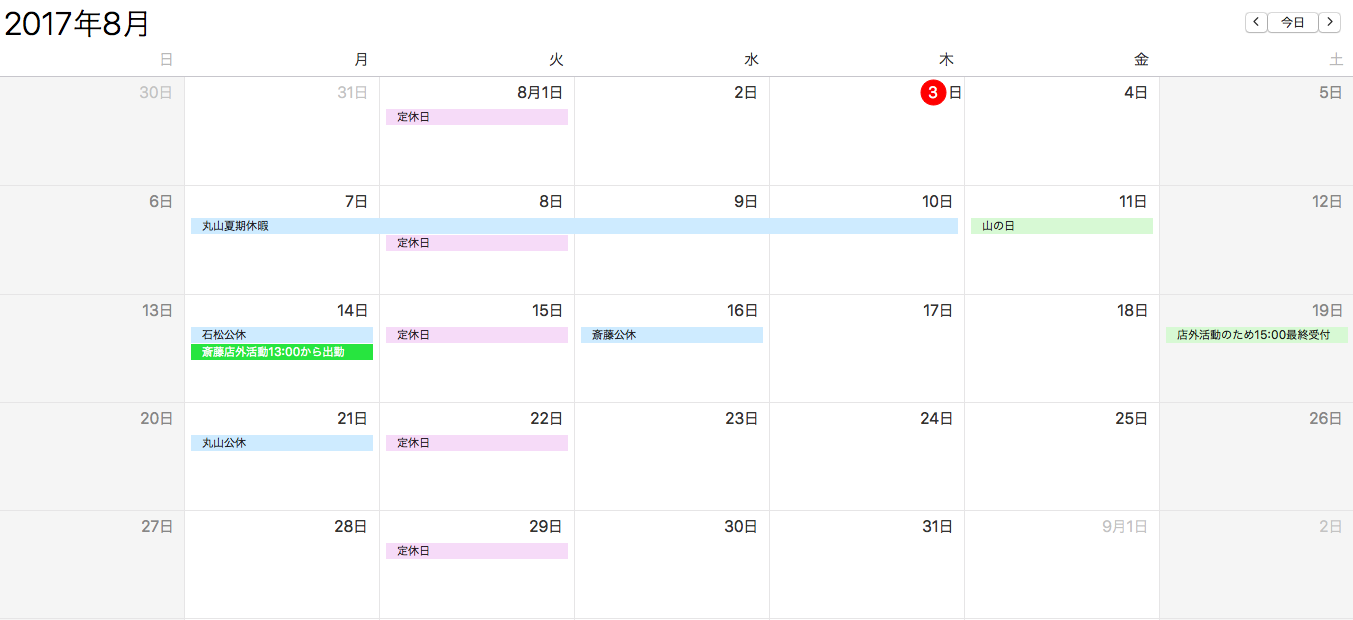
Task: Select the greyed 9月1日 day cell
Action: [x=1062, y=565]
